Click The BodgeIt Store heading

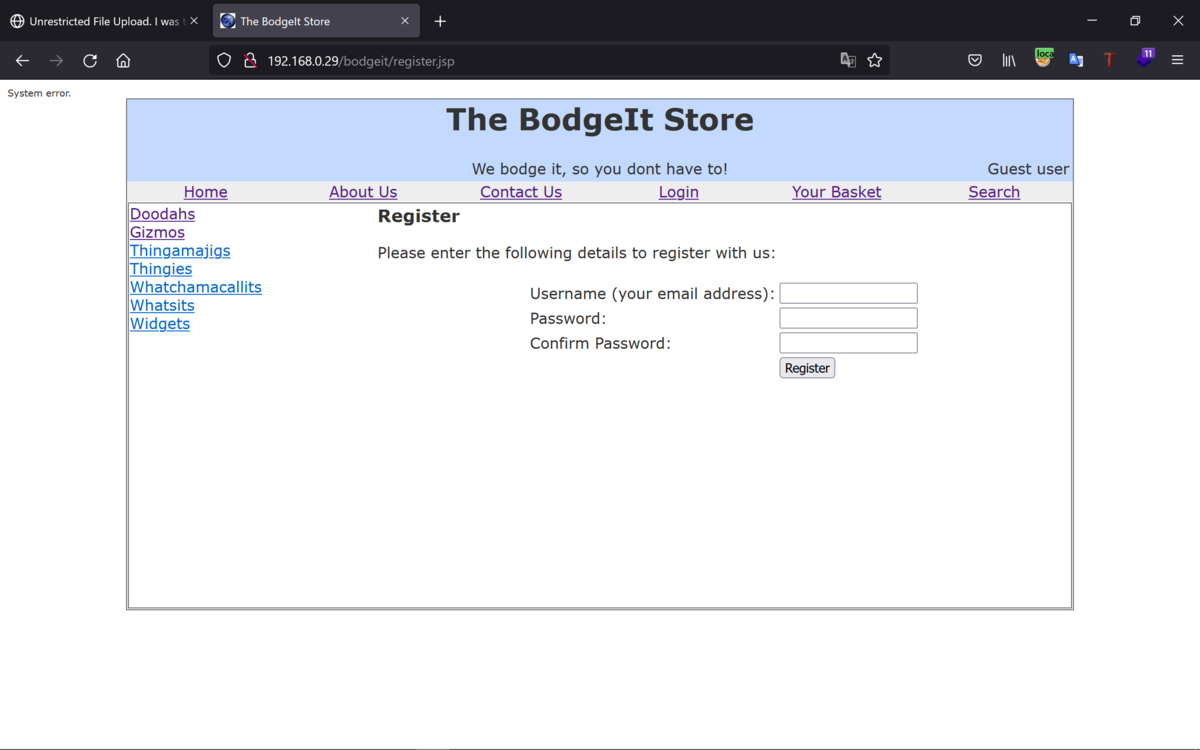[x=600, y=120]
